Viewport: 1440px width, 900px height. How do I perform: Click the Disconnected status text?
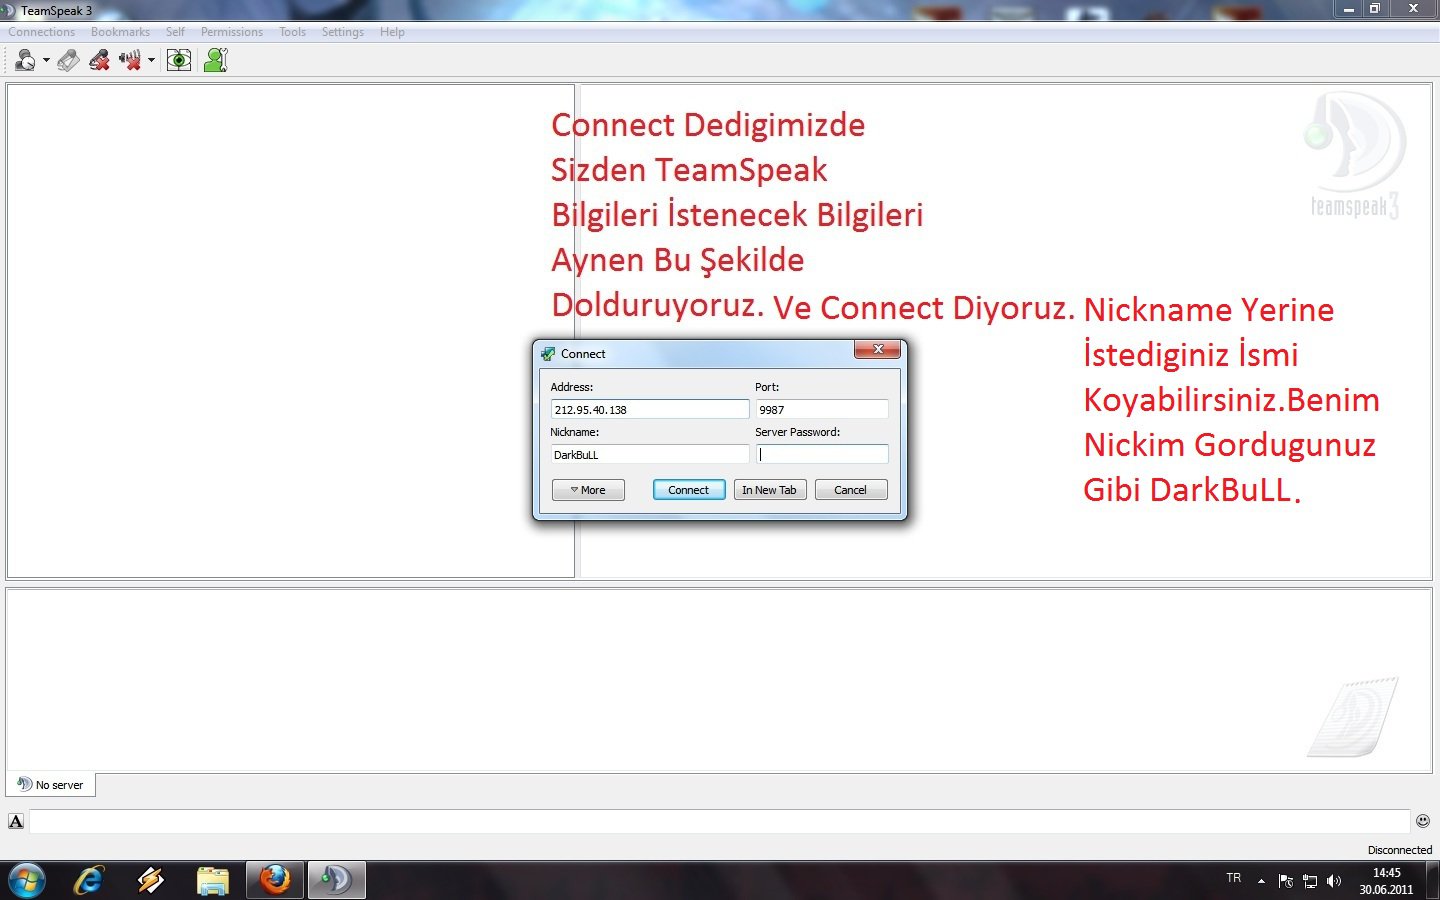[1400, 850]
